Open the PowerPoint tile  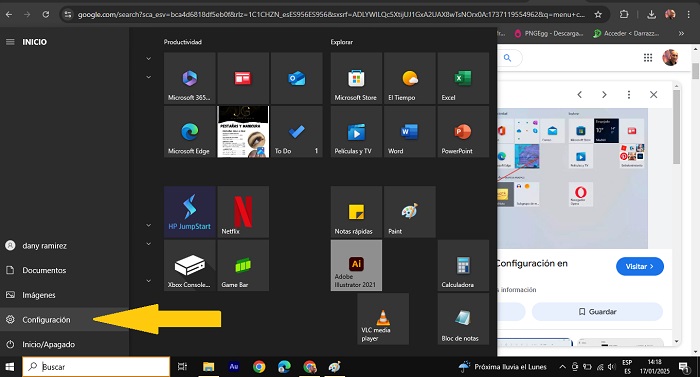click(x=463, y=132)
